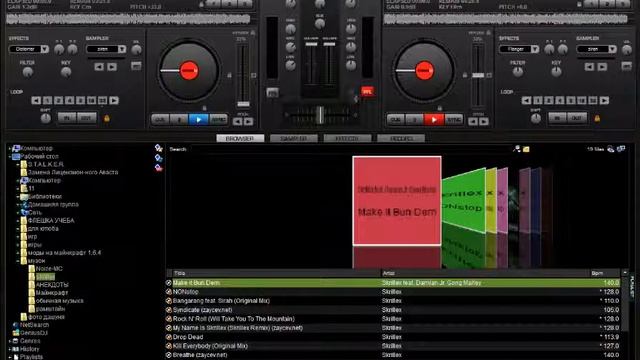Pitch bend up on the left deck
Screen dimensions: 640x360
248,122
